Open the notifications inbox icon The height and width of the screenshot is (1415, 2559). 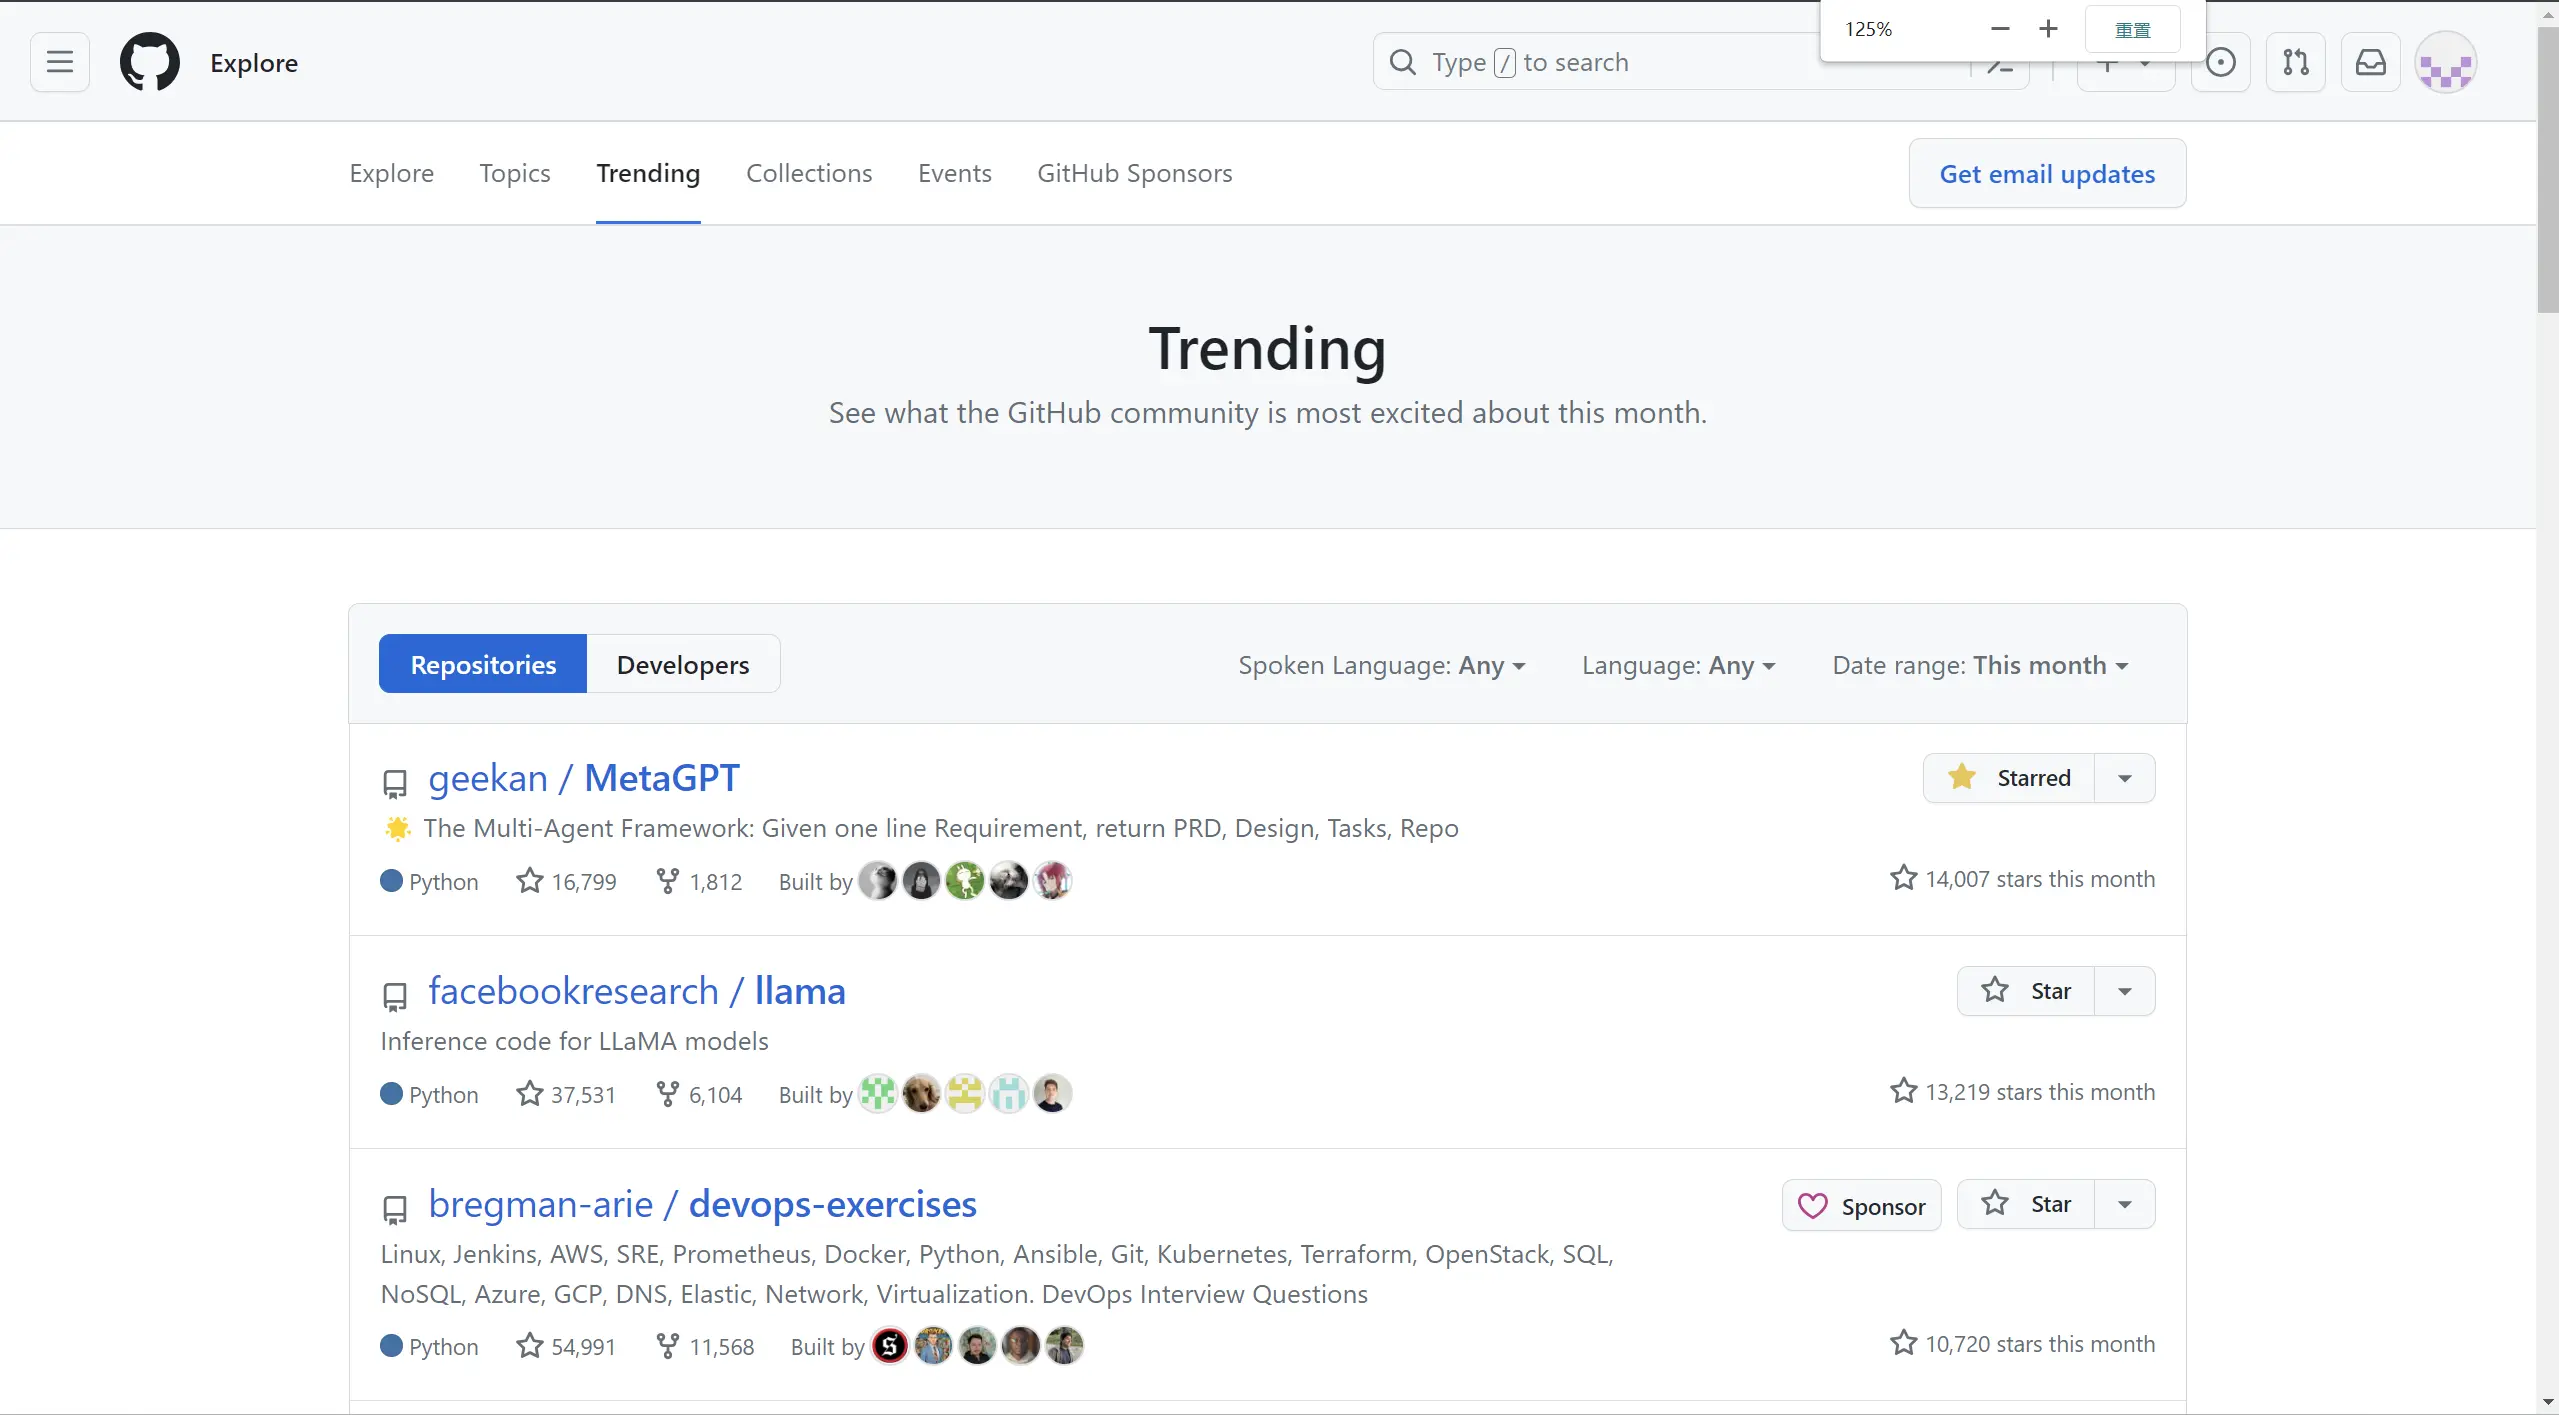tap(2371, 62)
